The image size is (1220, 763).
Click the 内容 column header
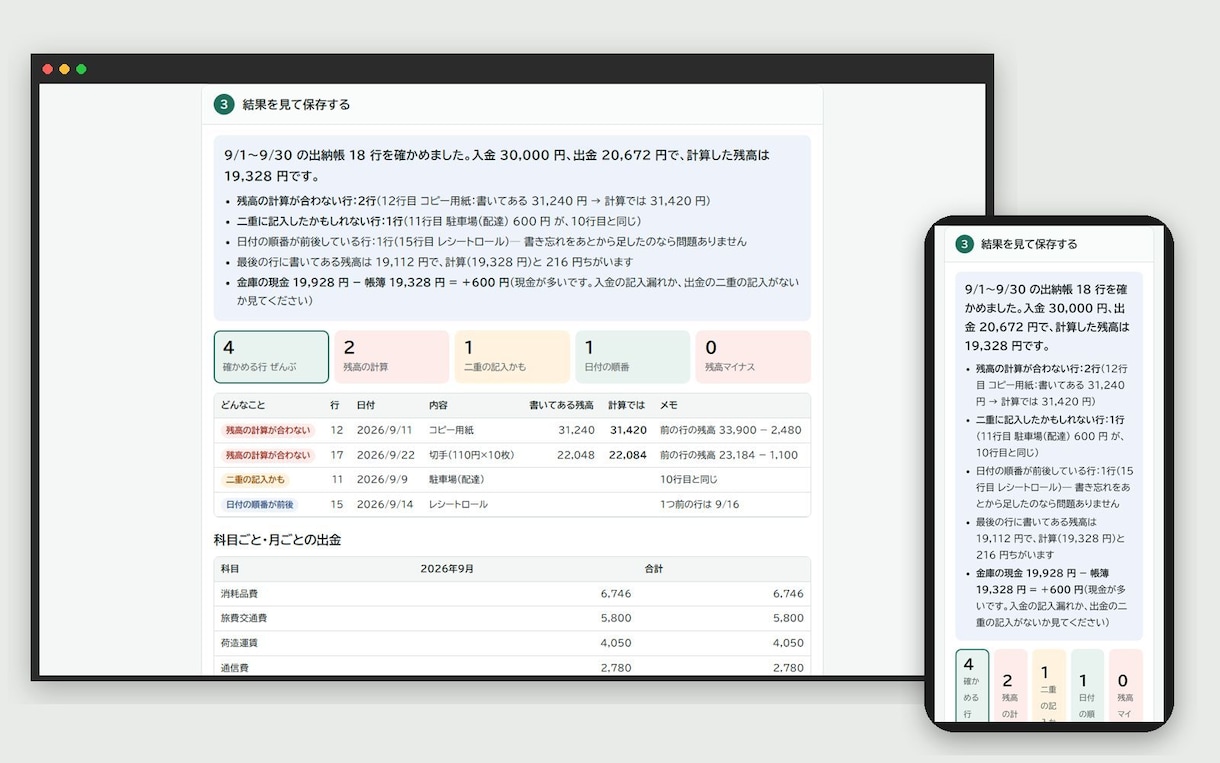(437, 405)
